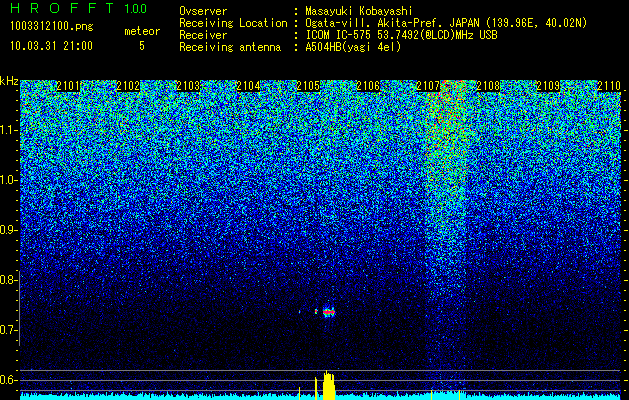Select the filename 1003312100.png
Viewport: 629px width, 400px height.
pos(52,27)
